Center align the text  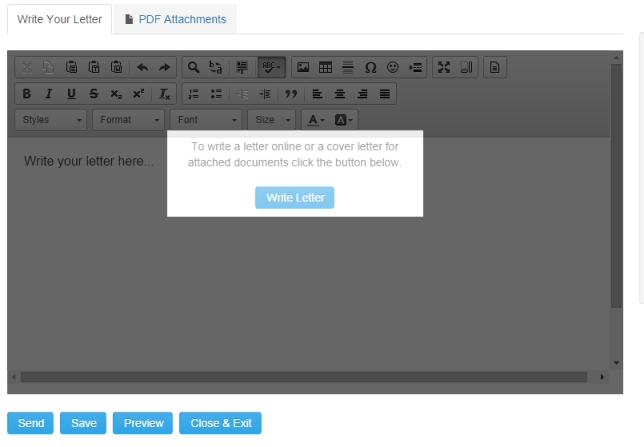[340, 94]
